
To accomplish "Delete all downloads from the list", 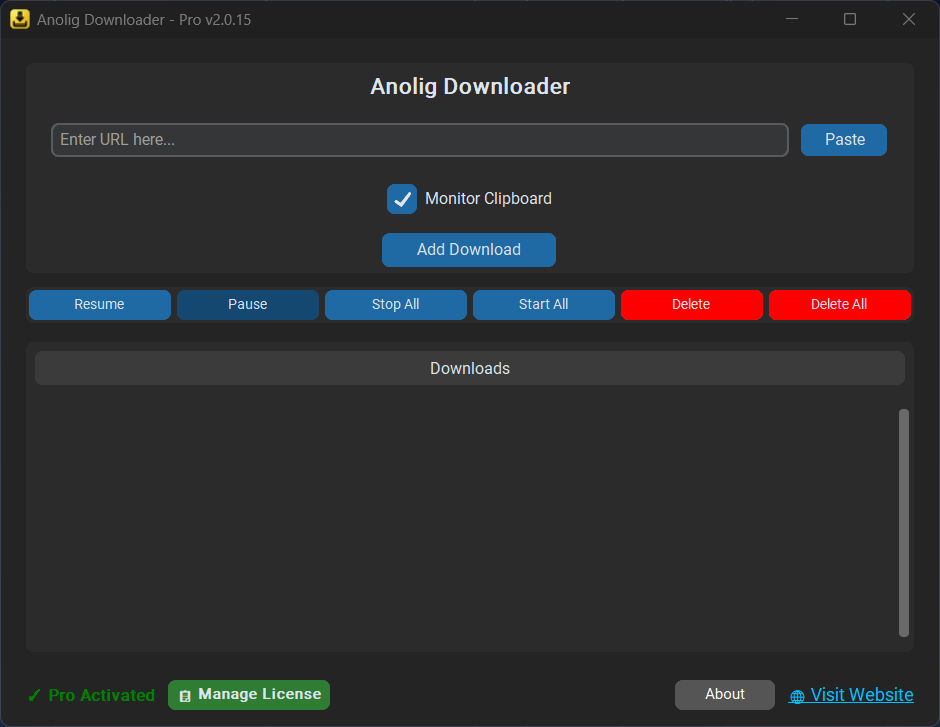I will tap(839, 304).
